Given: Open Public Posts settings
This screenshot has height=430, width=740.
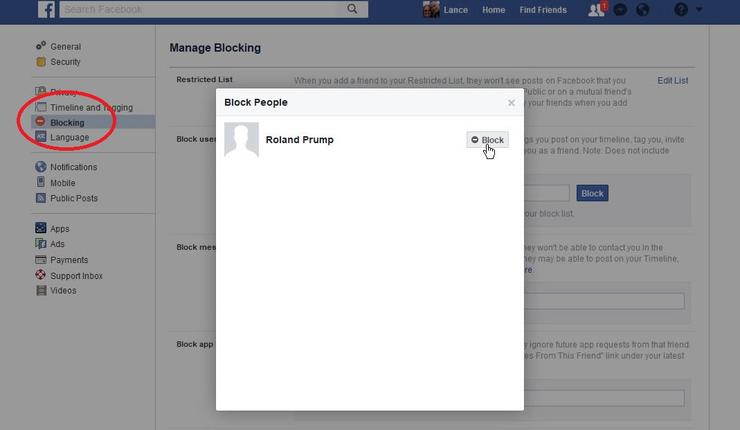Looking at the screenshot, I should pyautogui.click(x=74, y=198).
